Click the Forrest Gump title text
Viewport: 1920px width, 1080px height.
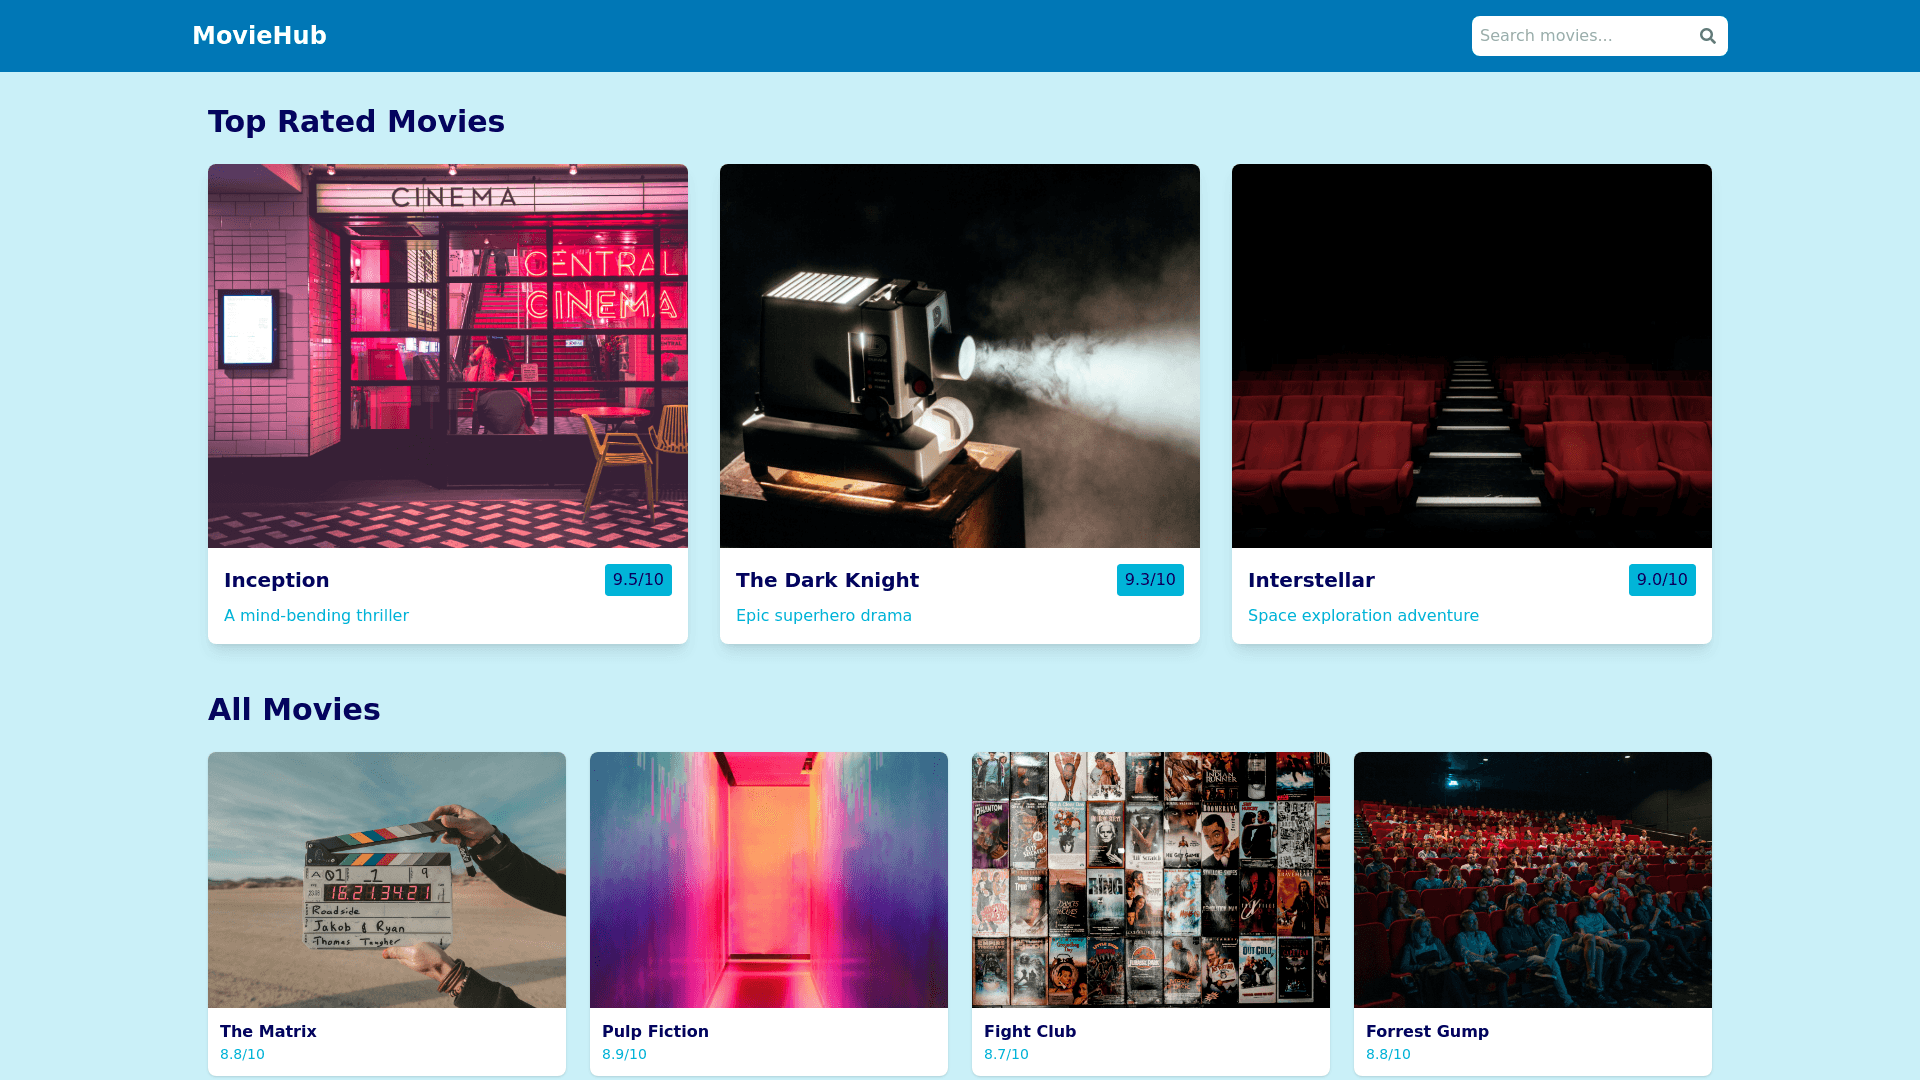click(1426, 1031)
